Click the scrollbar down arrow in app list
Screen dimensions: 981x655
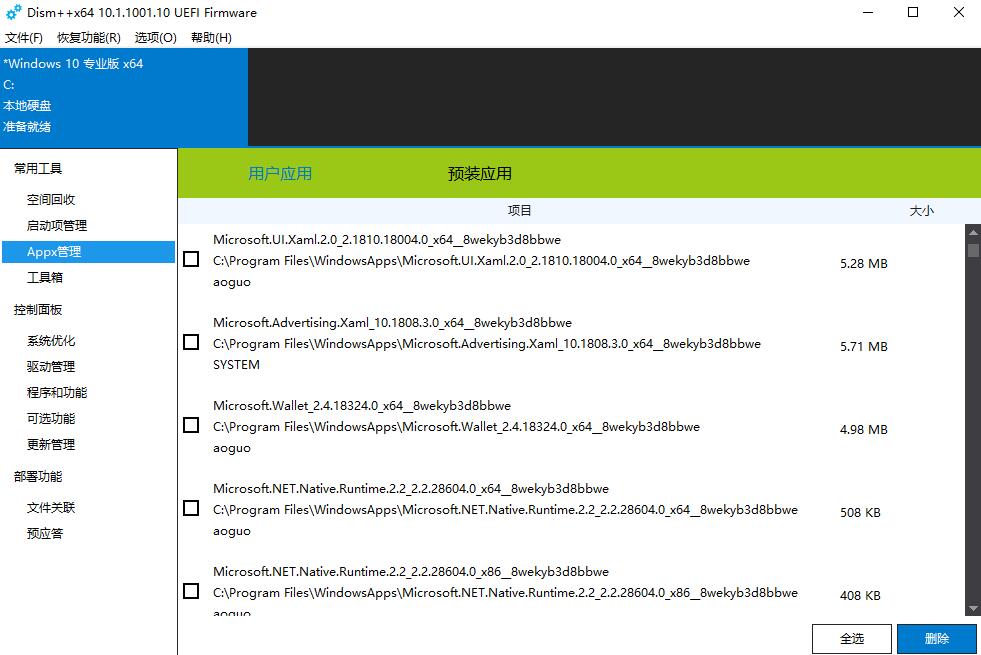(973, 608)
